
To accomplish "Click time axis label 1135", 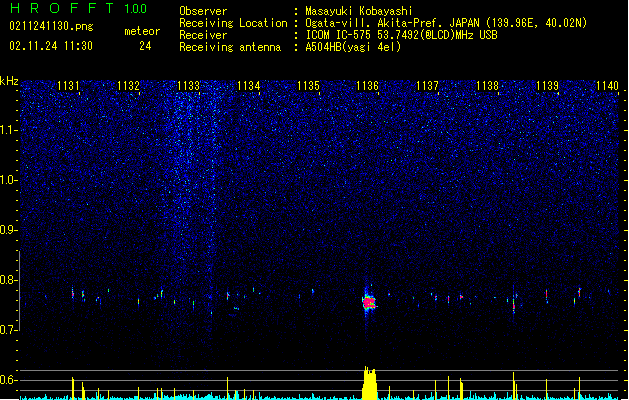I will tap(308, 85).
